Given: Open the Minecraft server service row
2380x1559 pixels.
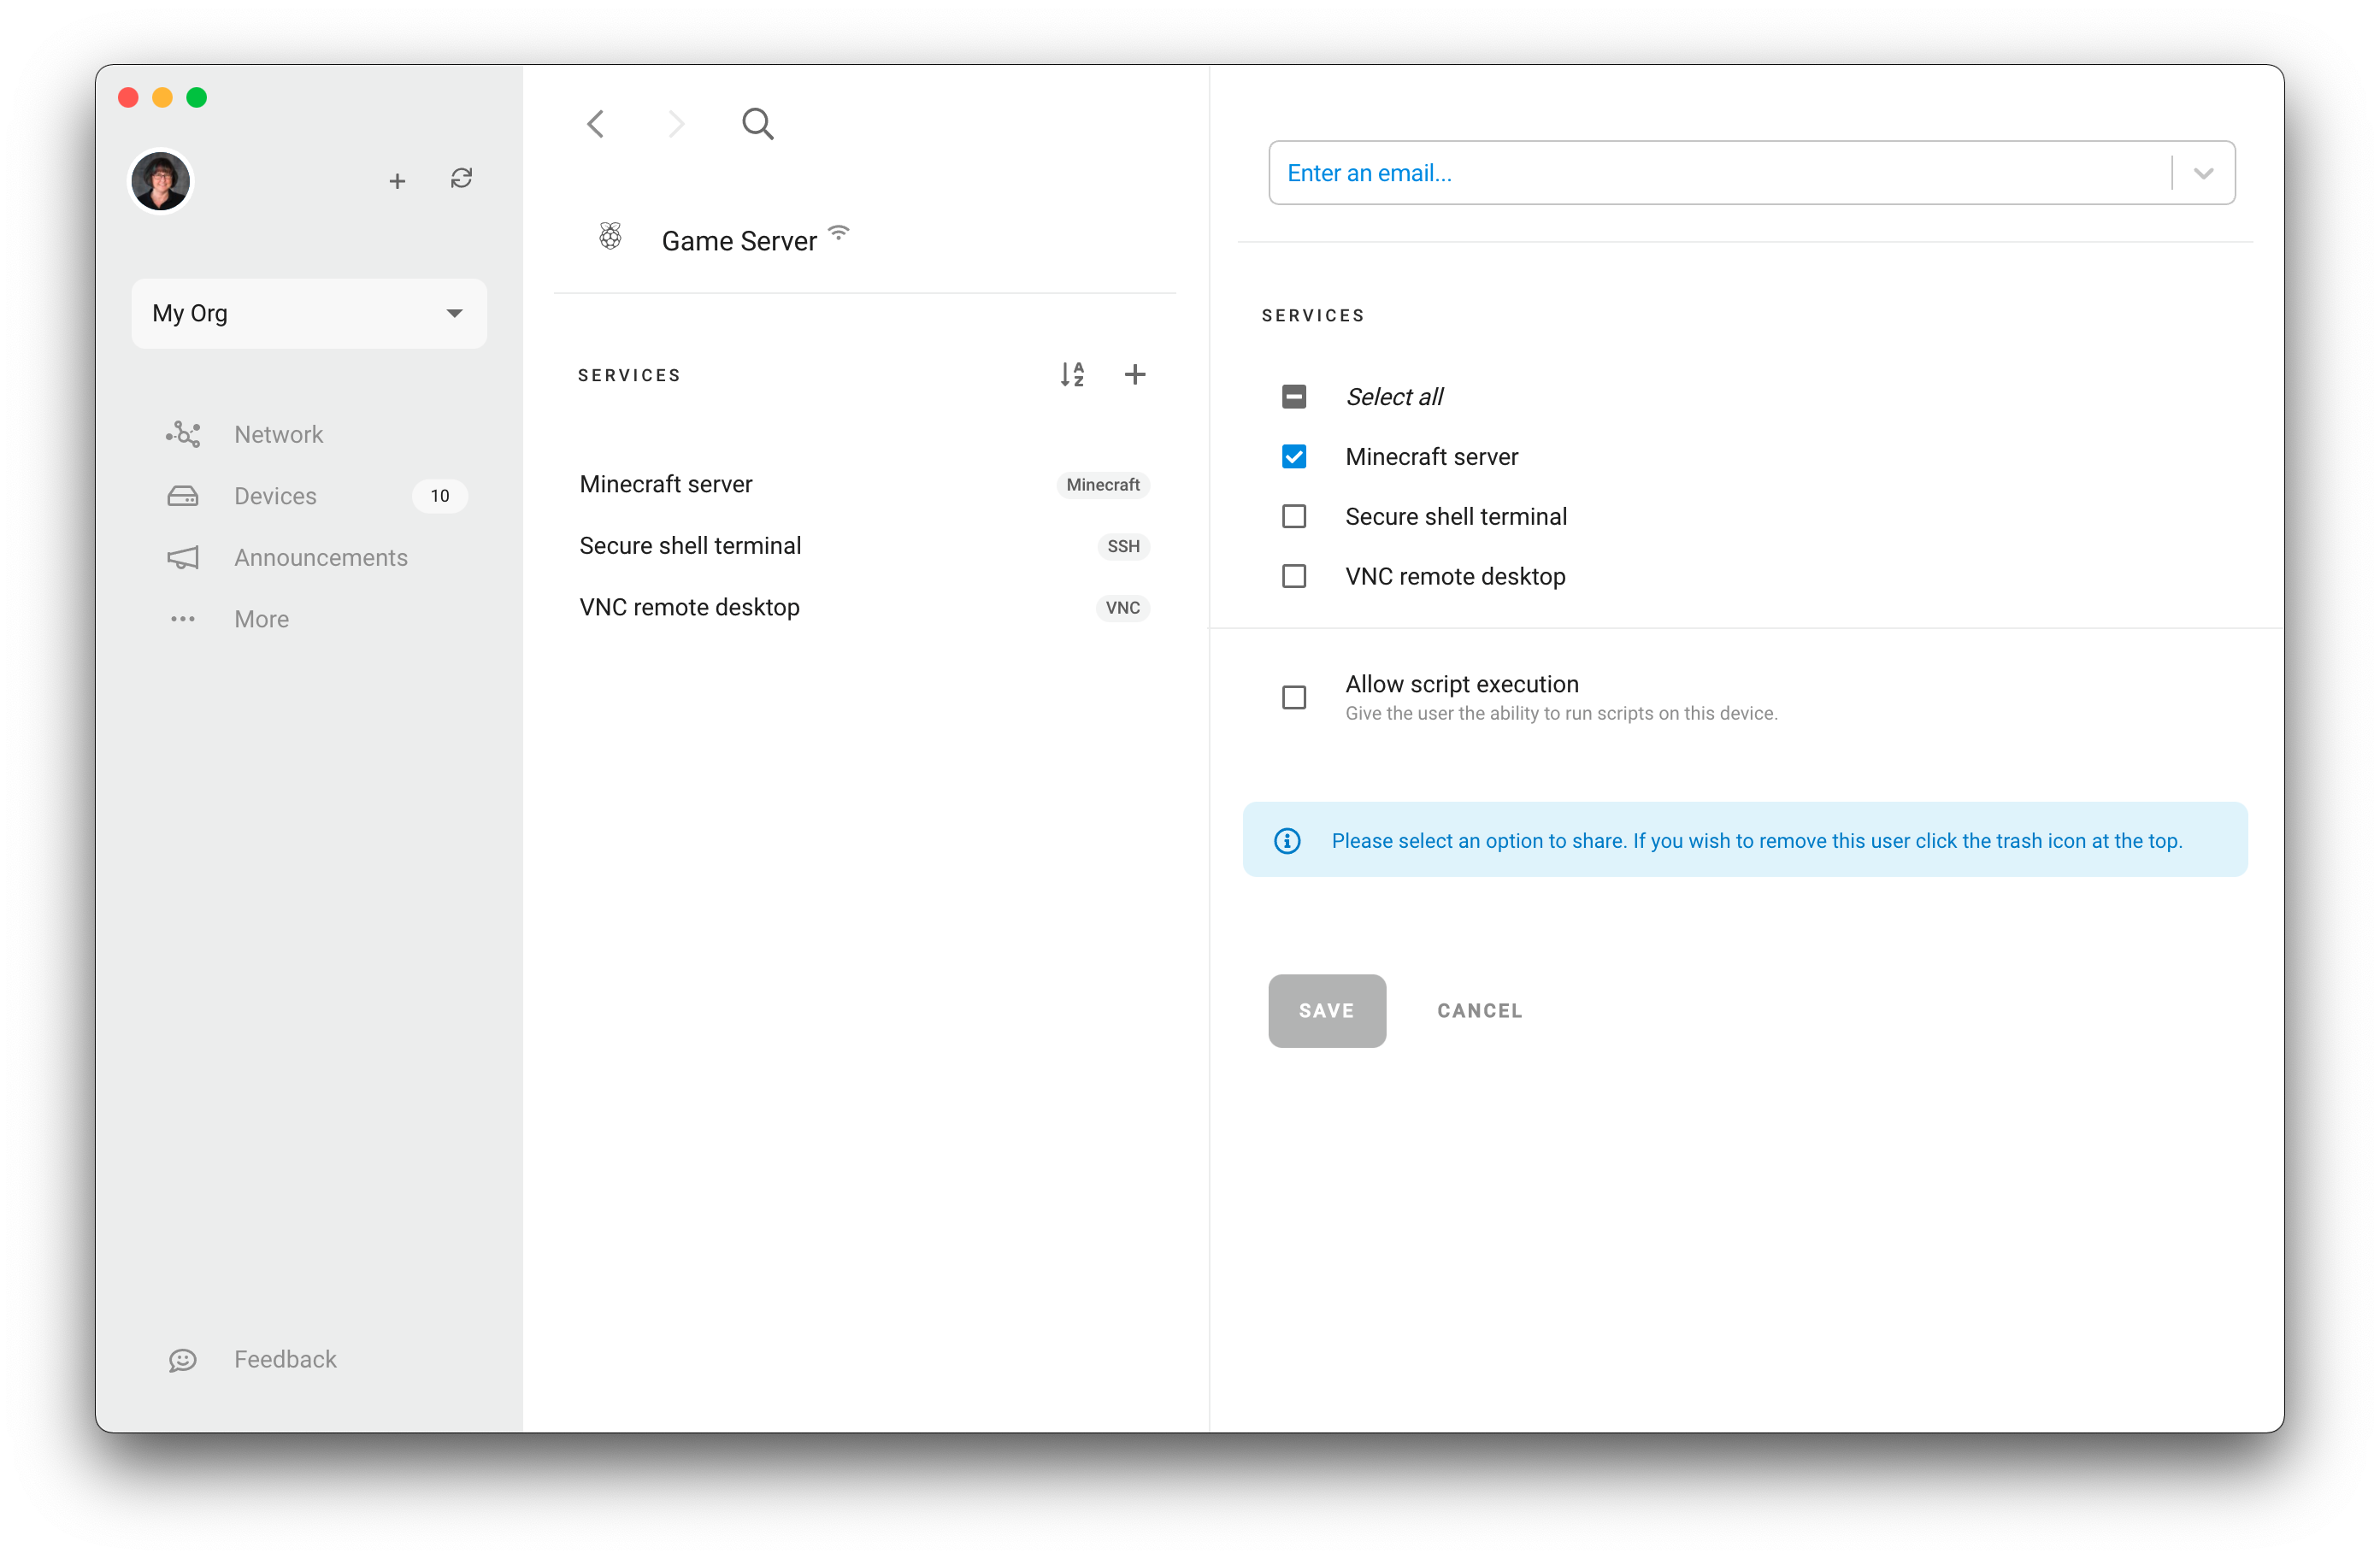Looking at the screenshot, I should (864, 484).
